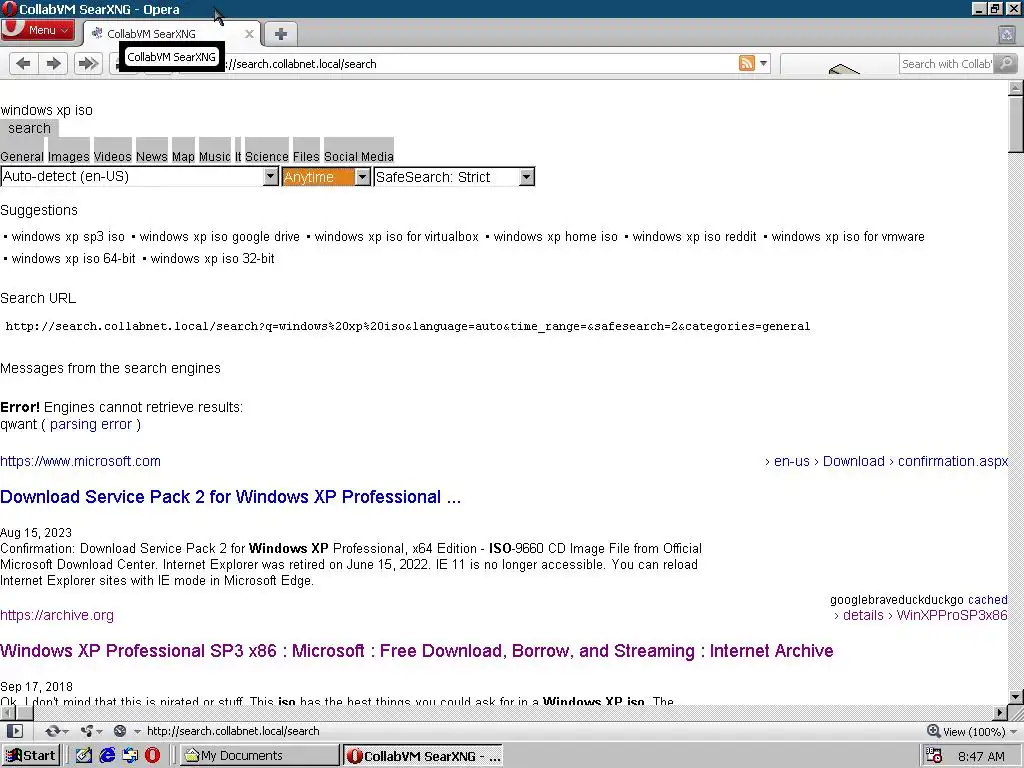
Task: Close the CollabVM SearXNG tab
Action: coord(249,34)
